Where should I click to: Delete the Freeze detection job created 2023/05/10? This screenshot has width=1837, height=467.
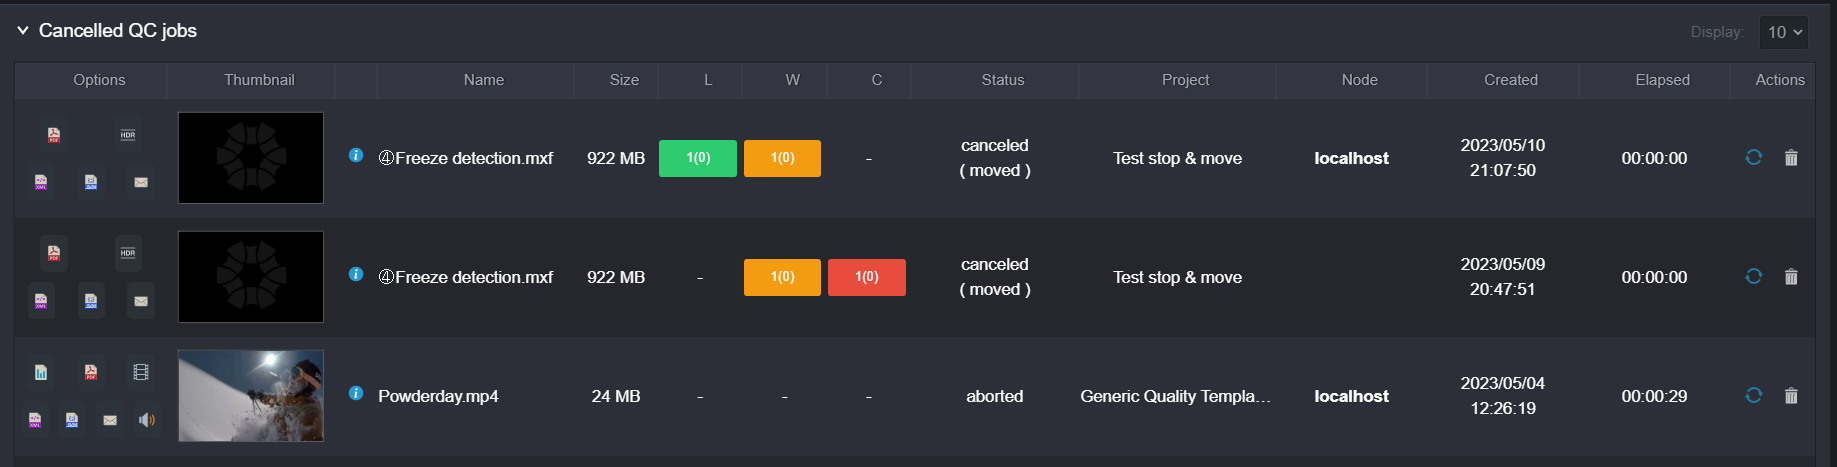click(x=1791, y=158)
